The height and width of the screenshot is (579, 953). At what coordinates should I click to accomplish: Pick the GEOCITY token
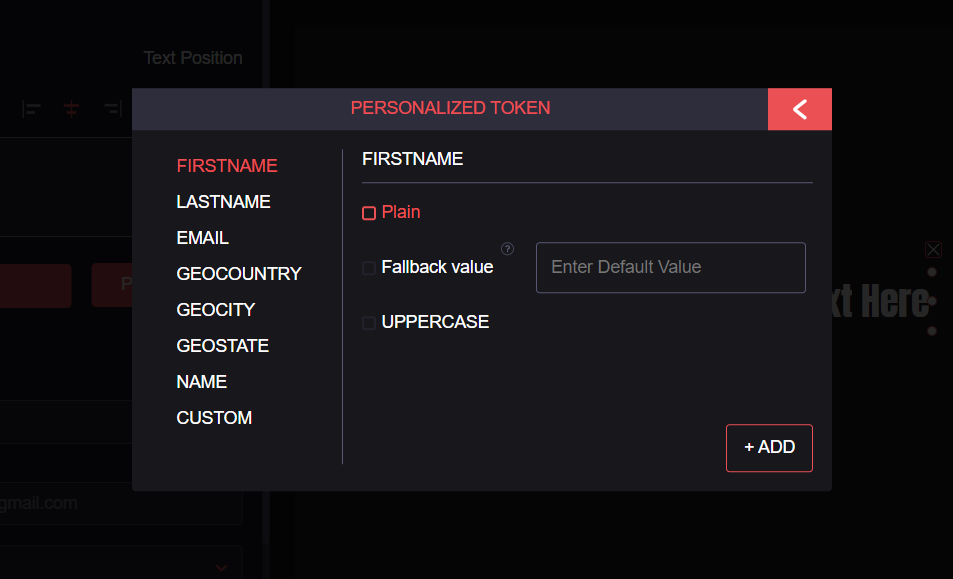click(x=216, y=310)
